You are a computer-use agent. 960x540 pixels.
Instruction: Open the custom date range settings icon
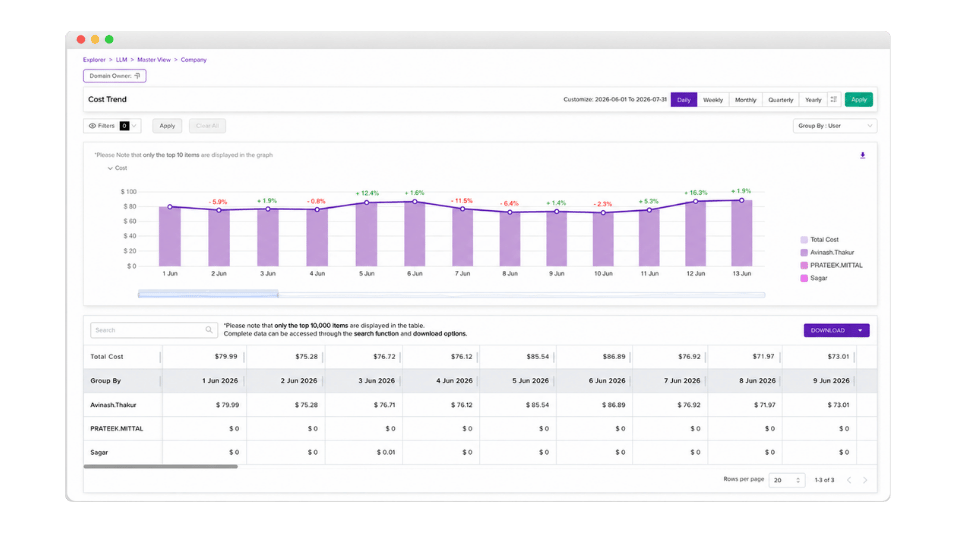[833, 99]
